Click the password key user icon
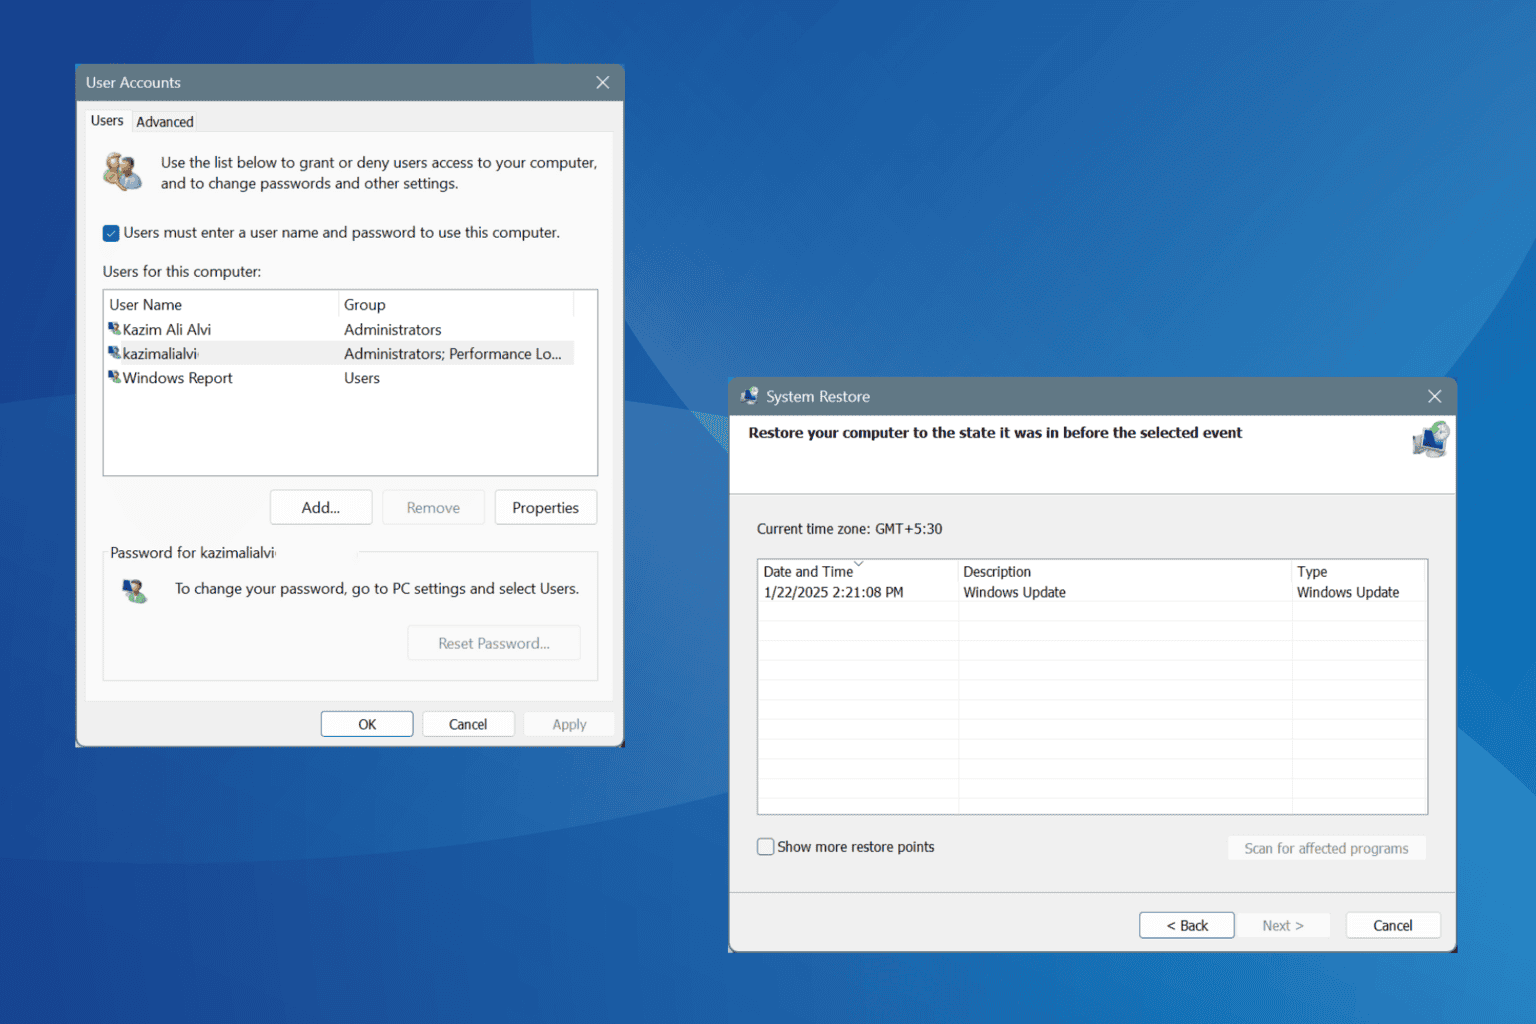Screen dimensions: 1536x1024 point(134,591)
